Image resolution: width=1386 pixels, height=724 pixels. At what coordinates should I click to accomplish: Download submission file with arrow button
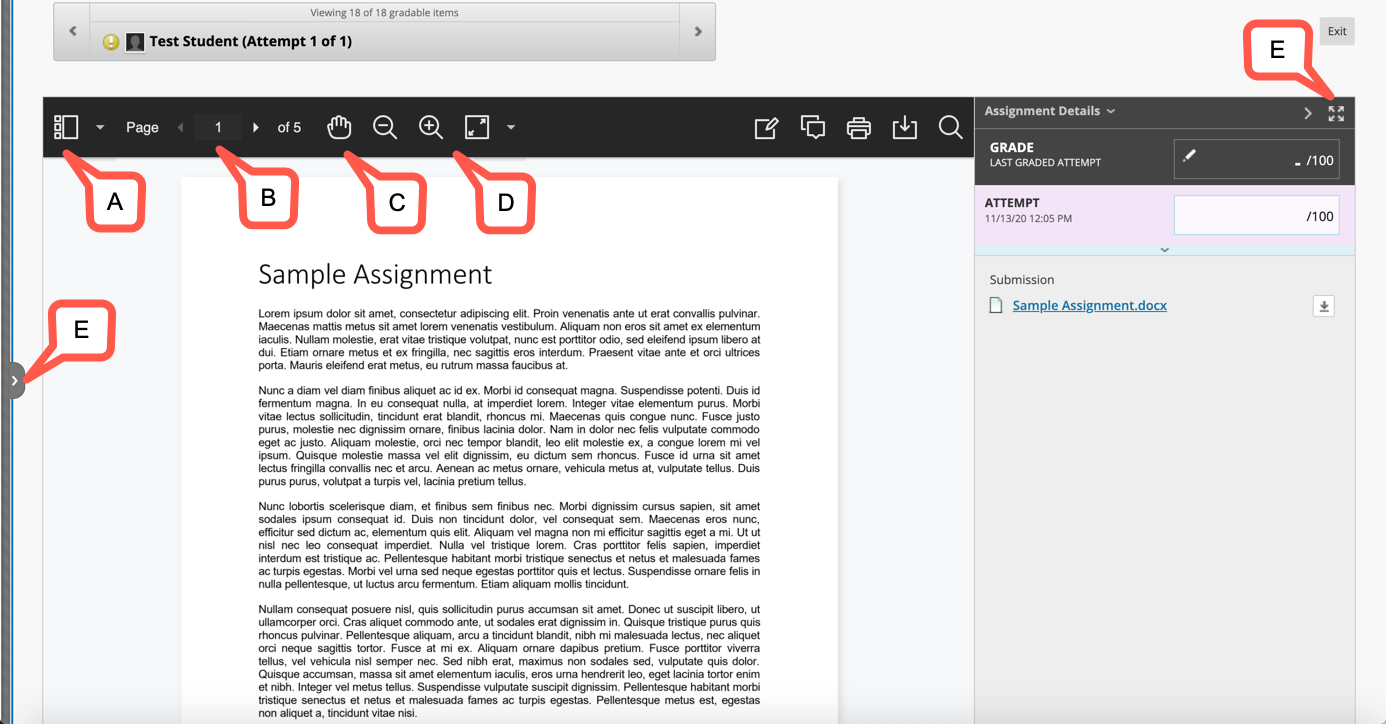coord(1324,306)
